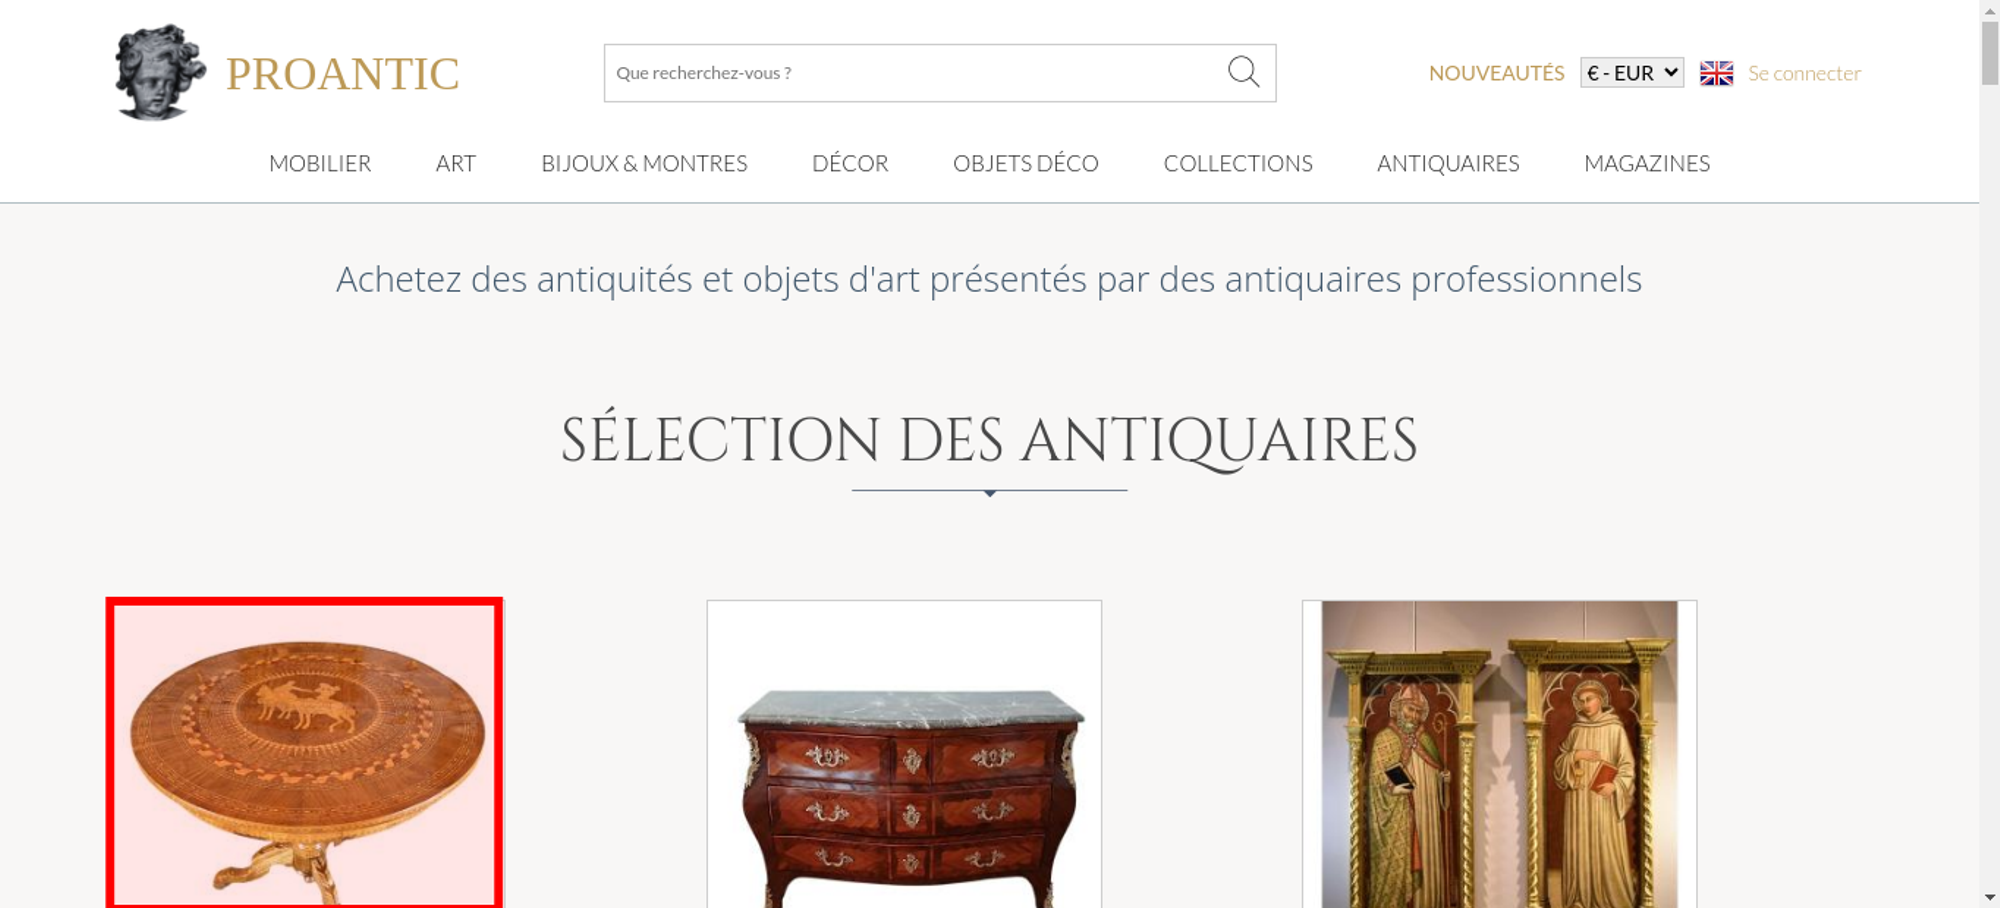Open the COLLECTIONS menu
Viewport: 2000px width, 908px height.
tap(1238, 163)
